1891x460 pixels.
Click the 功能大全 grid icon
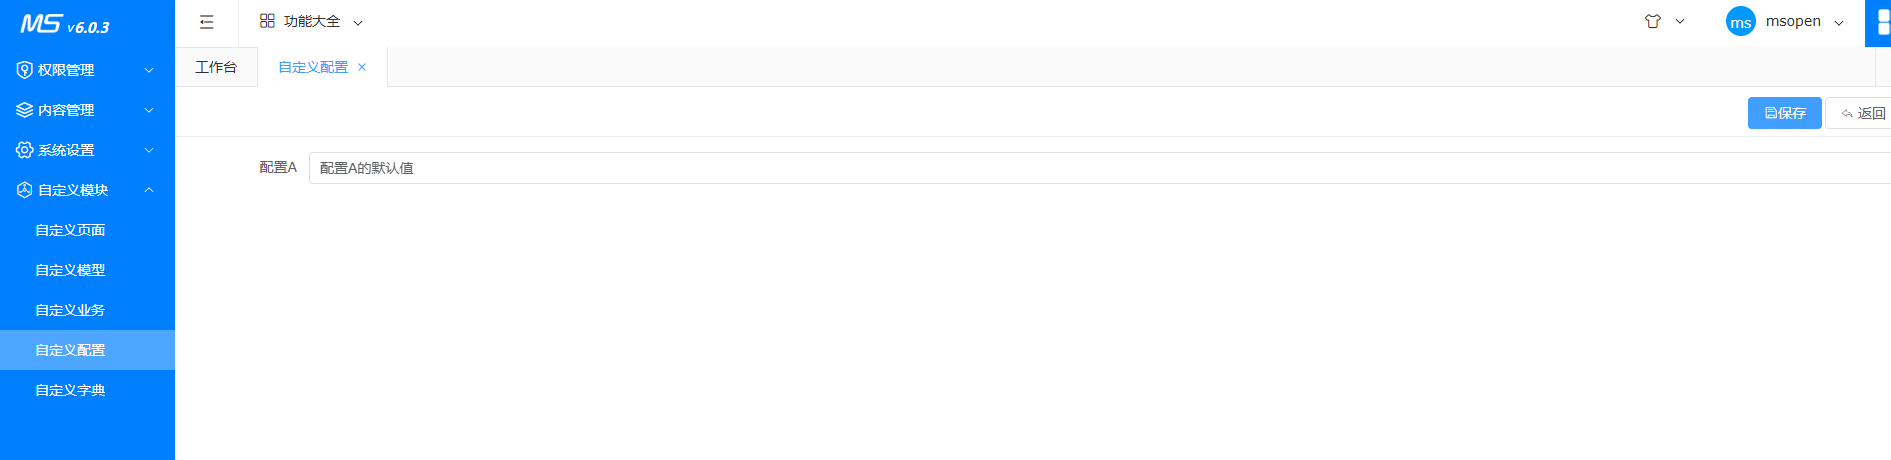pos(267,21)
